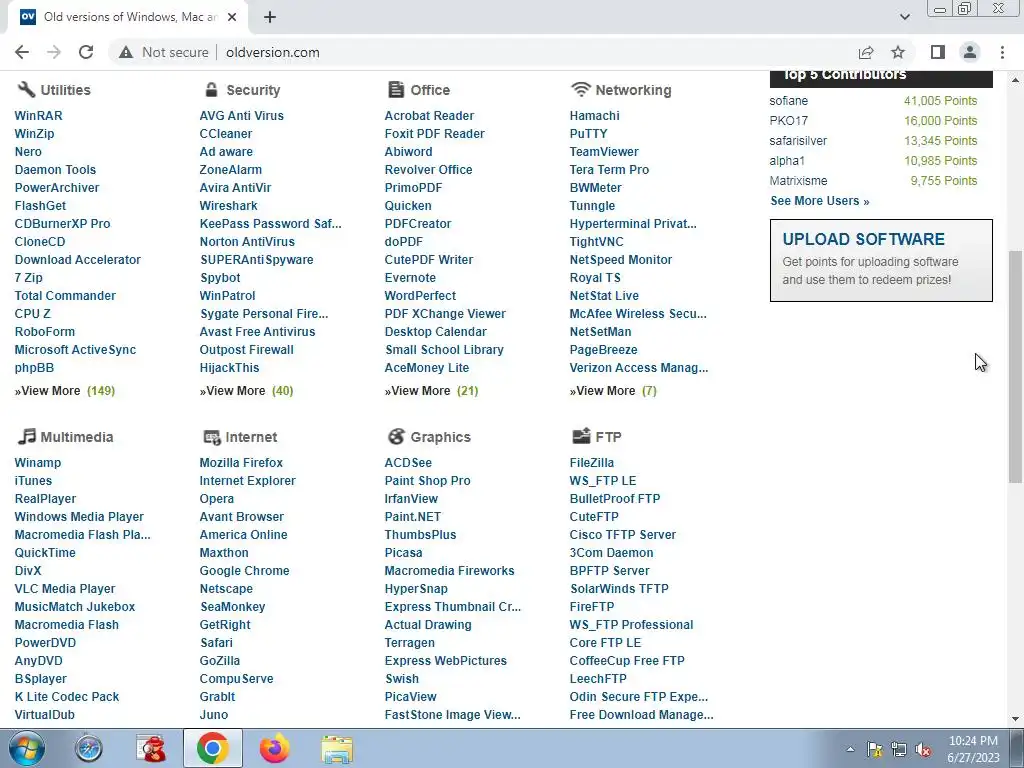Viewport: 1024px width, 768px height.
Task: Open the IrfanView link
Action: pos(411,499)
